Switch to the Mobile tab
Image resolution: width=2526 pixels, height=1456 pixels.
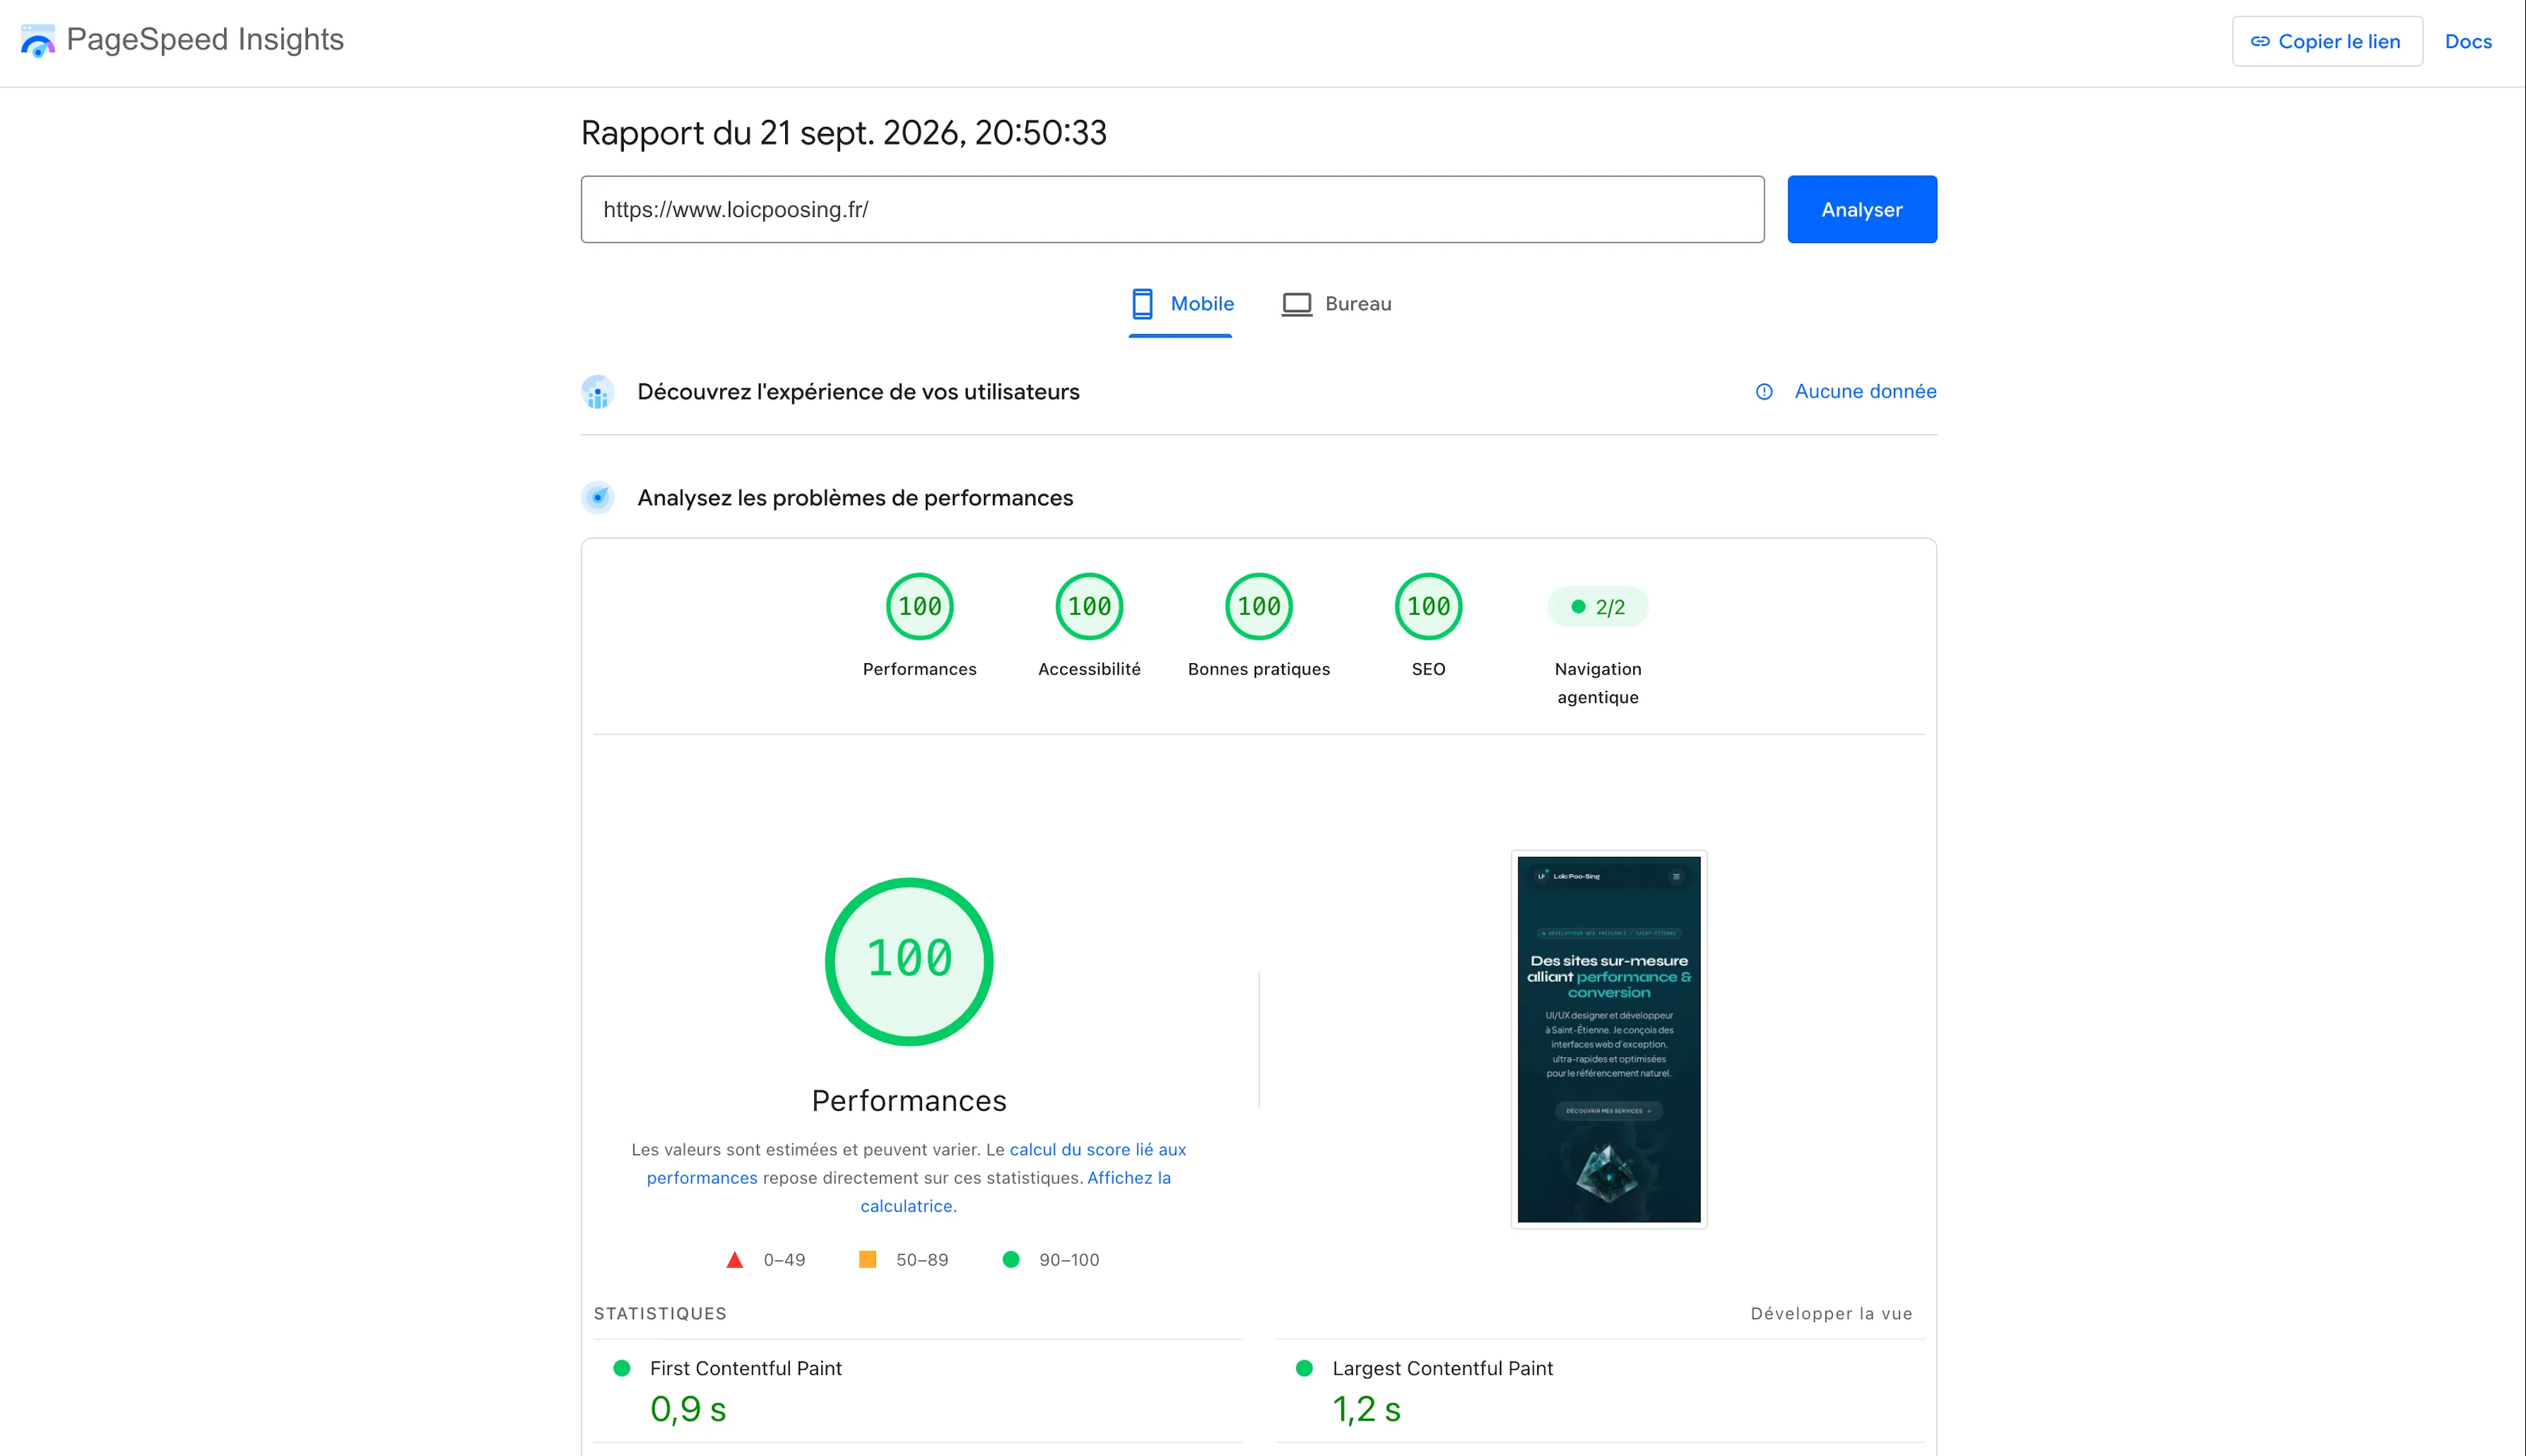pos(1181,304)
